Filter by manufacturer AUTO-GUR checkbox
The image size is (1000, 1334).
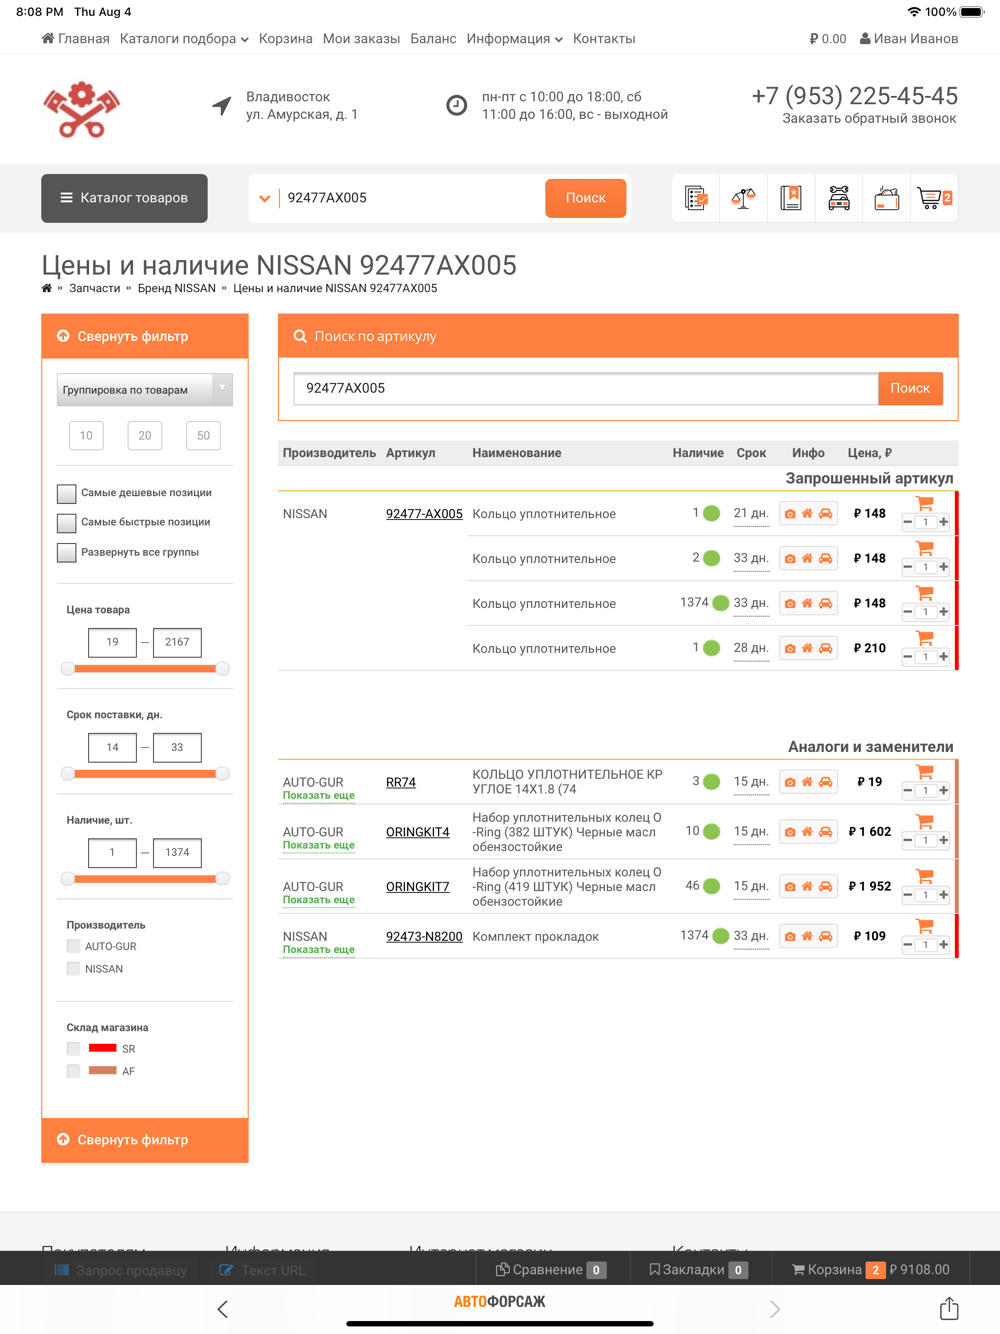coord(73,946)
